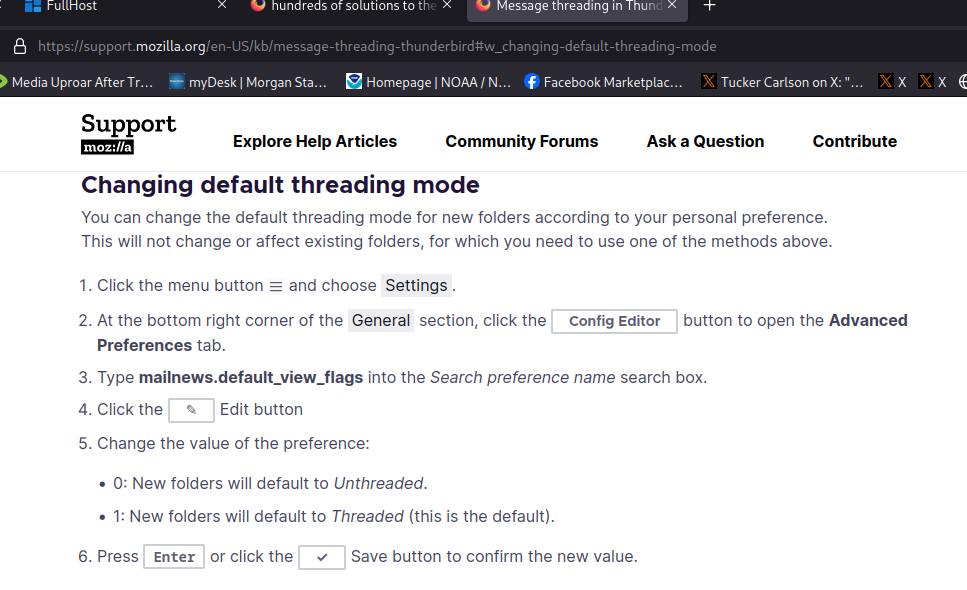Open the Tucker Carlson on X bookmark

(782, 82)
